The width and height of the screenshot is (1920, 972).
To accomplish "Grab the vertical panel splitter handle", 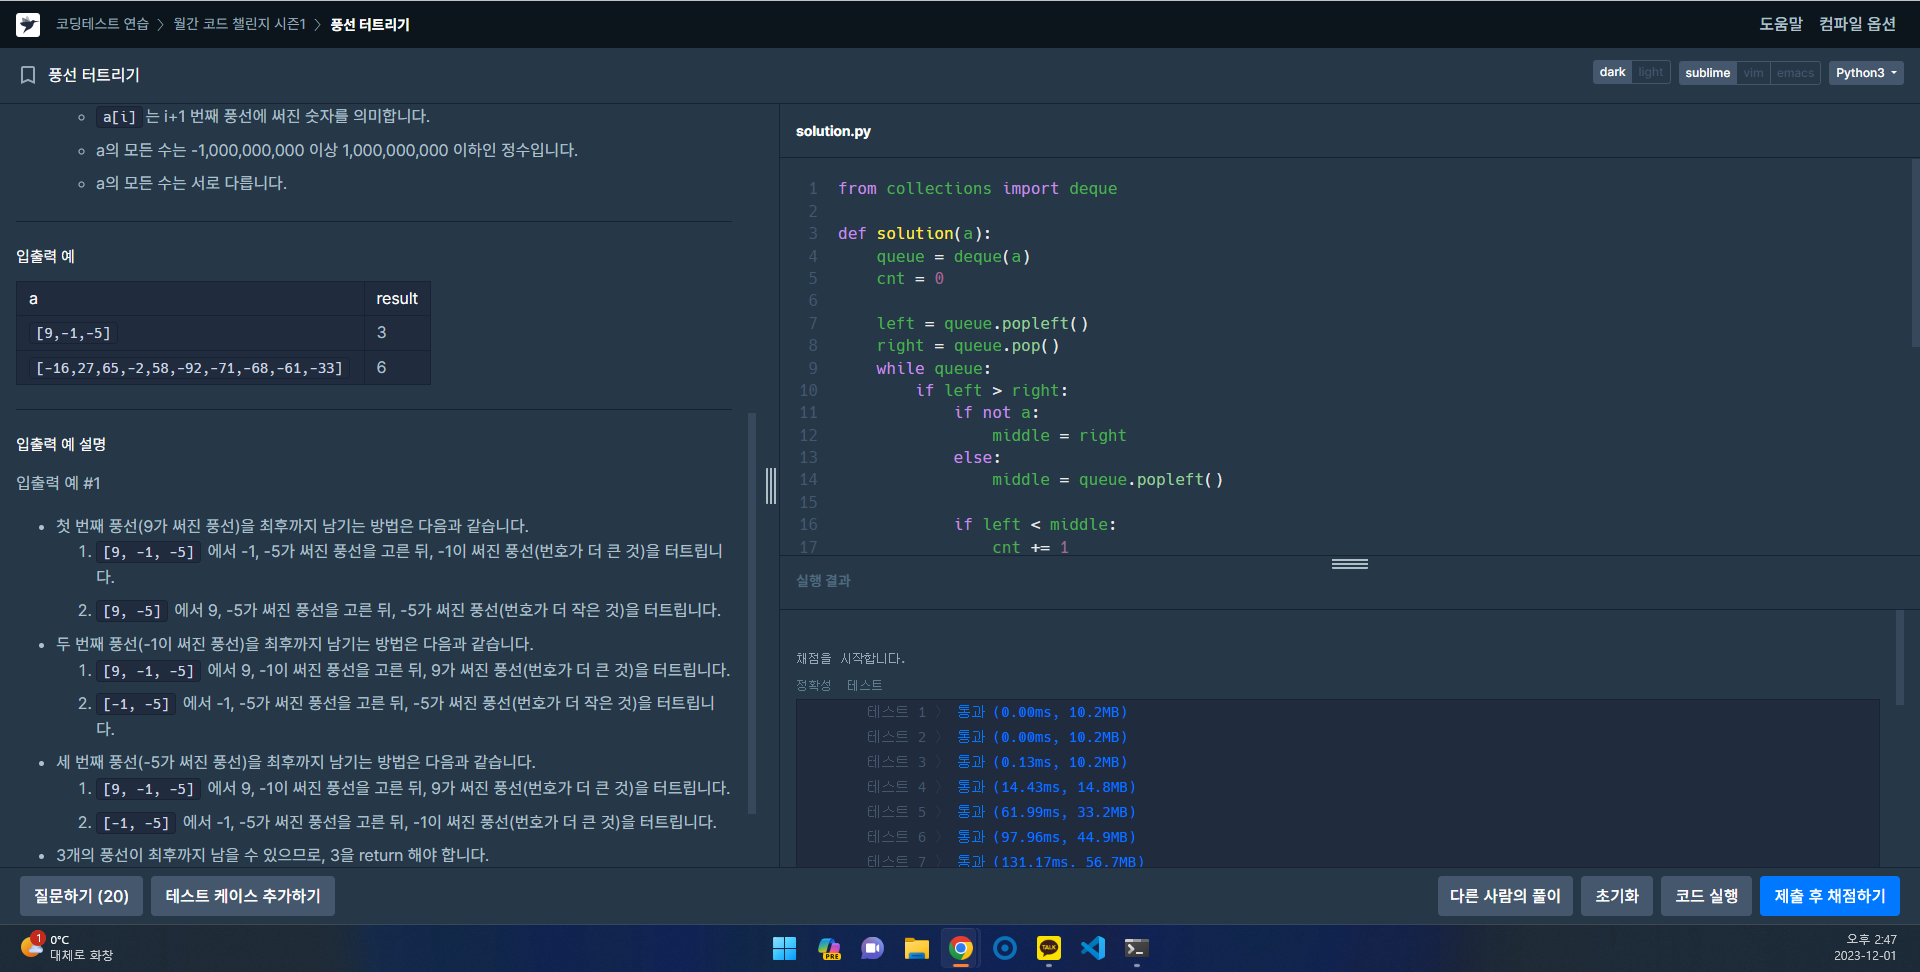I will 771,486.
